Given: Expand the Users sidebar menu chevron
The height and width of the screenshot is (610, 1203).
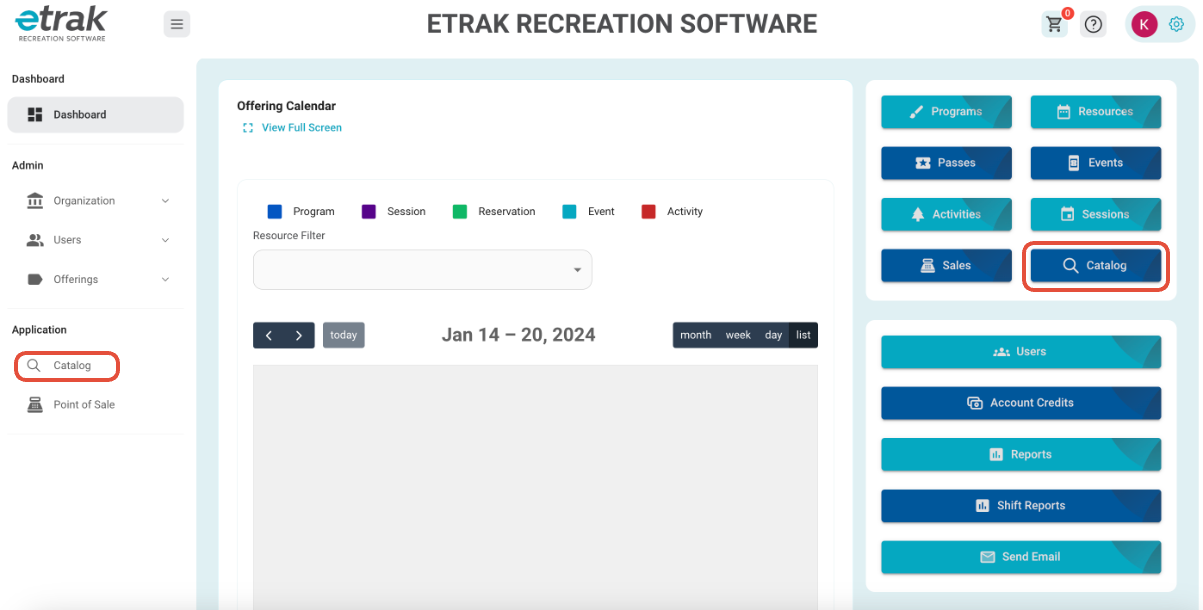Looking at the screenshot, I should [165, 240].
